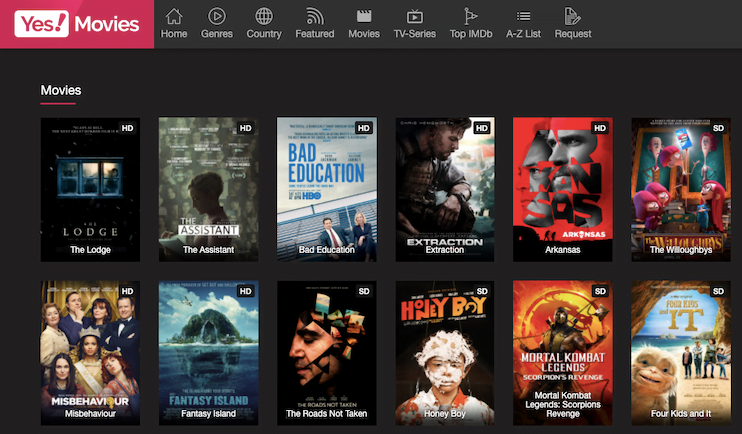Click the 'Mortal Kombat Legends: Scorpions Revenge' caption
The width and height of the screenshot is (742, 434).
(563, 405)
